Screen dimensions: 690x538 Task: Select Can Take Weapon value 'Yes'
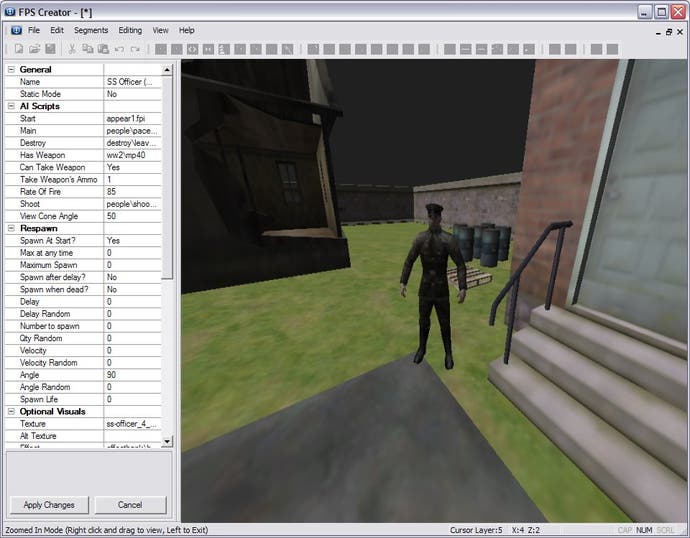[x=133, y=167]
